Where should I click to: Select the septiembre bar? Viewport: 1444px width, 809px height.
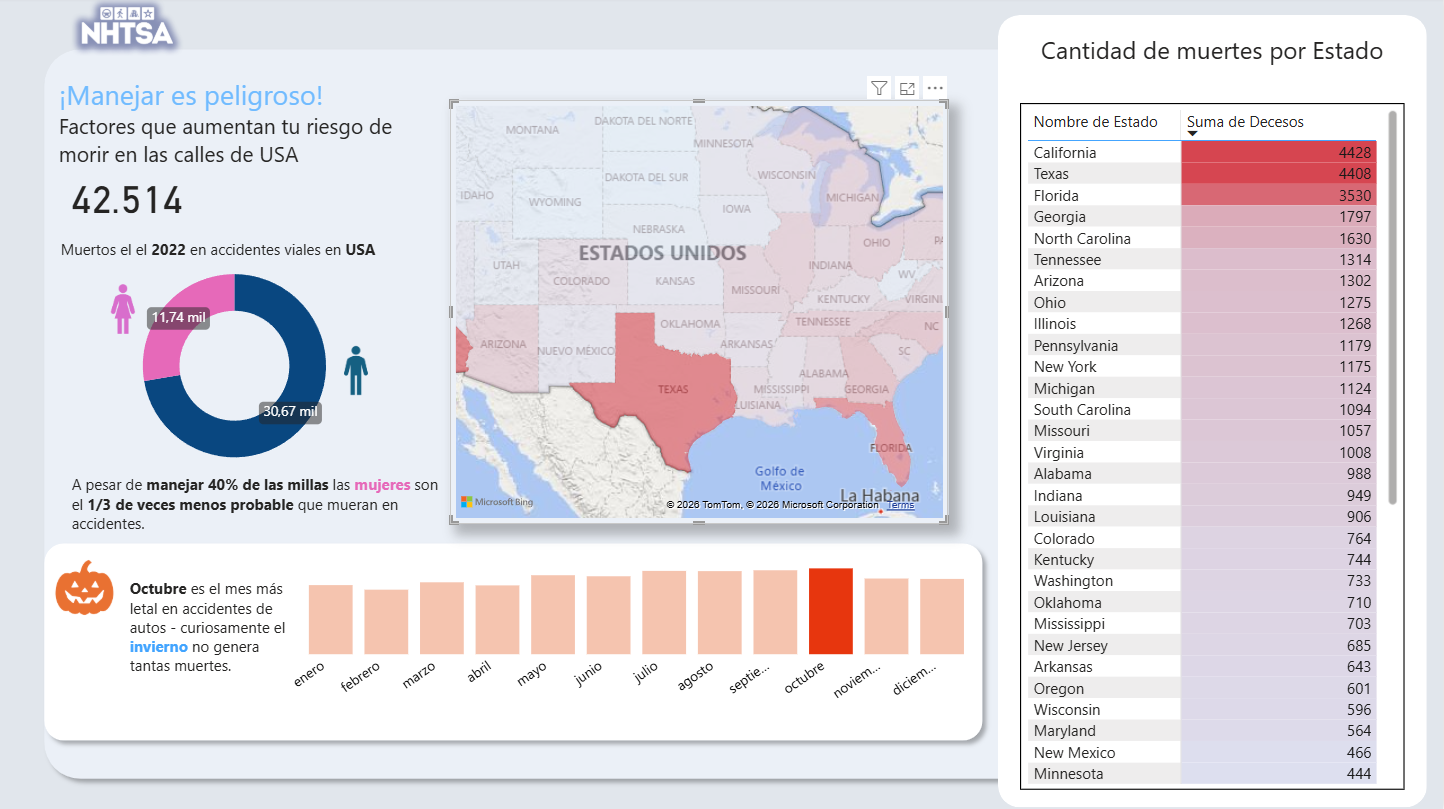(775, 612)
